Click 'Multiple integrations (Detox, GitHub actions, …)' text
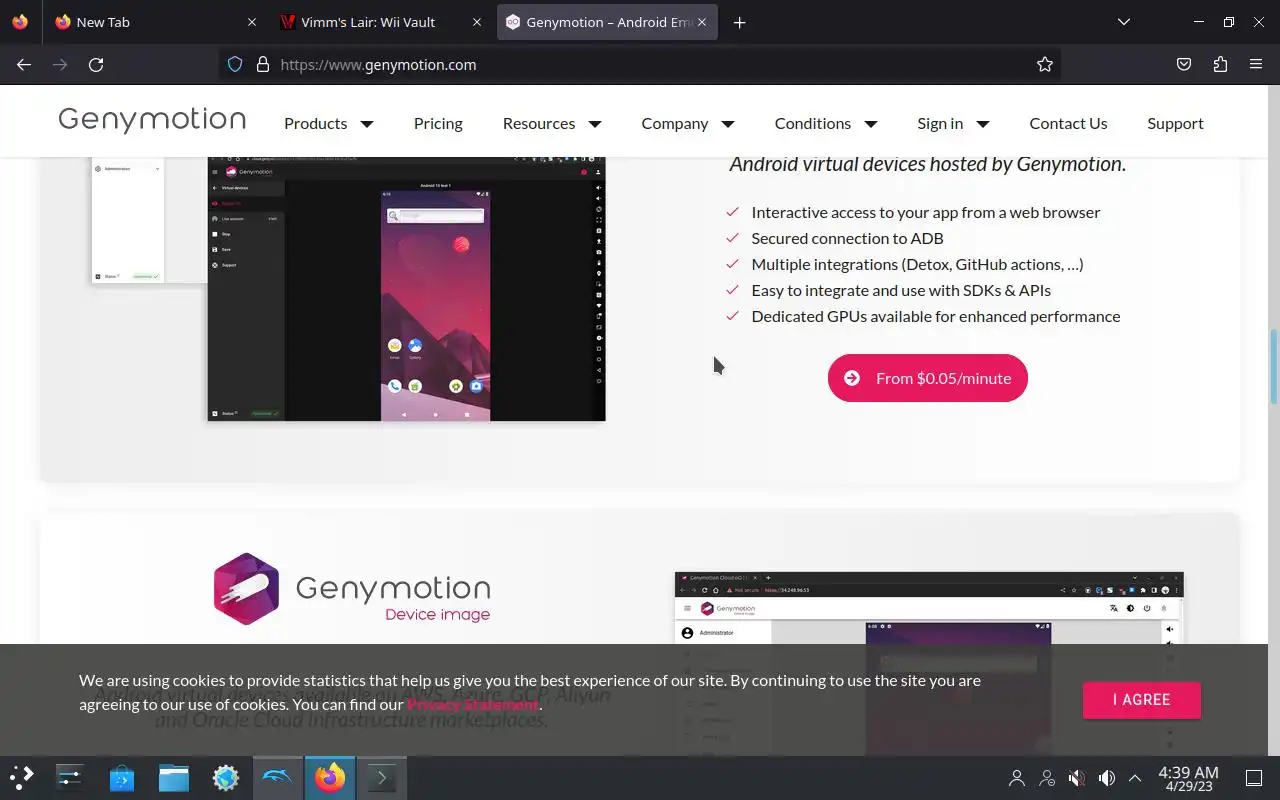 coord(917,264)
